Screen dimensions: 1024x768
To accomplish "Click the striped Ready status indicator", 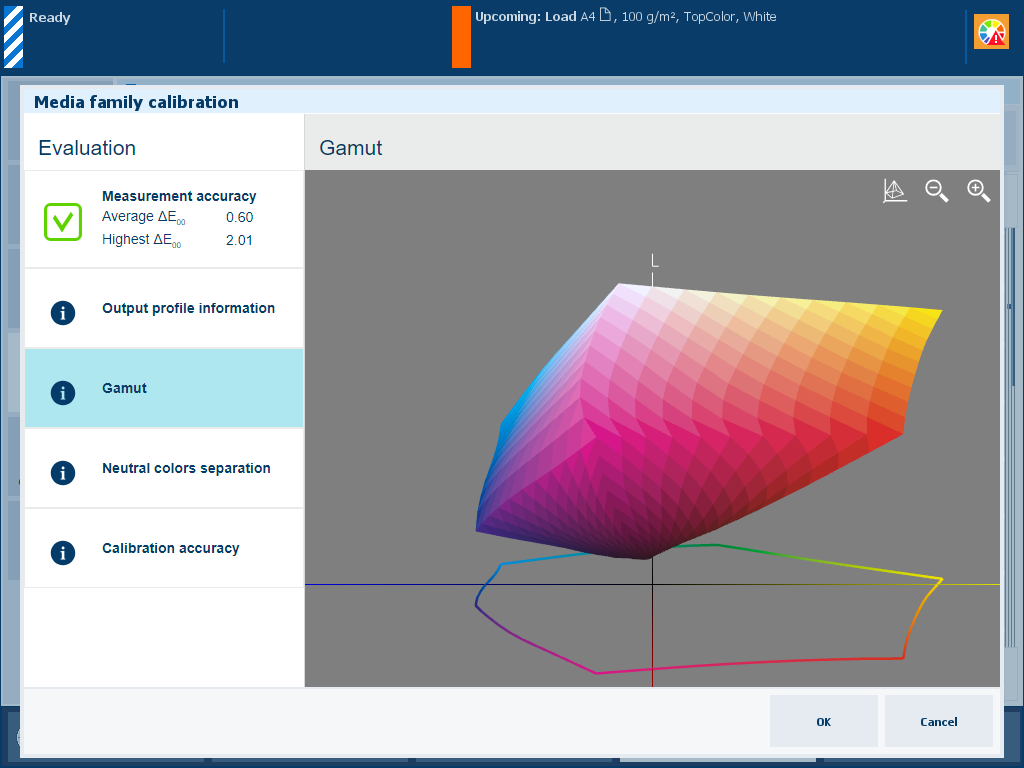I will coord(13,36).
